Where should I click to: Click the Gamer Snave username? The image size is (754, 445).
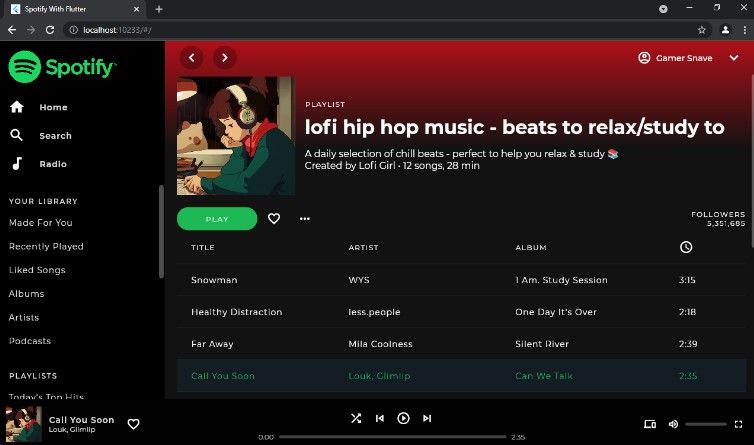[684, 58]
